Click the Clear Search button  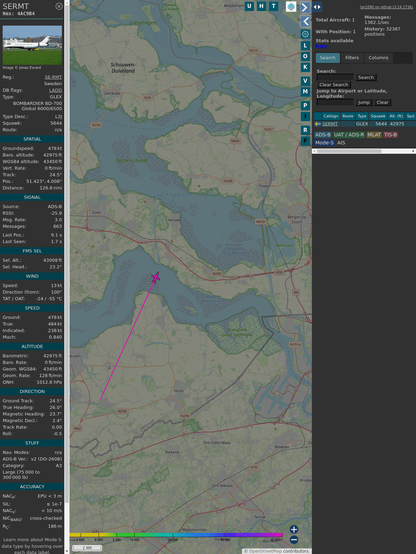(334, 85)
